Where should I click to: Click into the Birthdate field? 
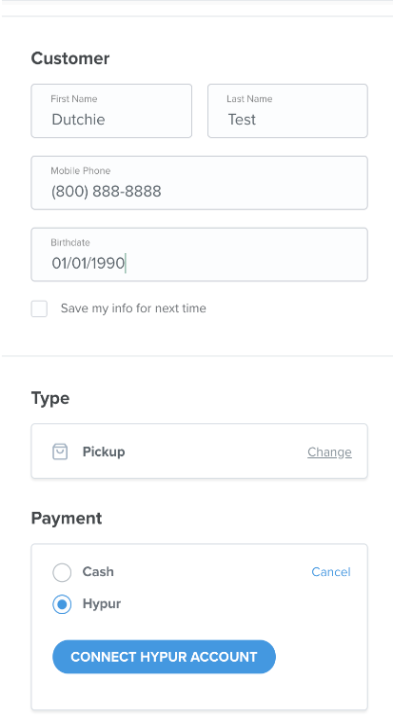tap(199, 254)
